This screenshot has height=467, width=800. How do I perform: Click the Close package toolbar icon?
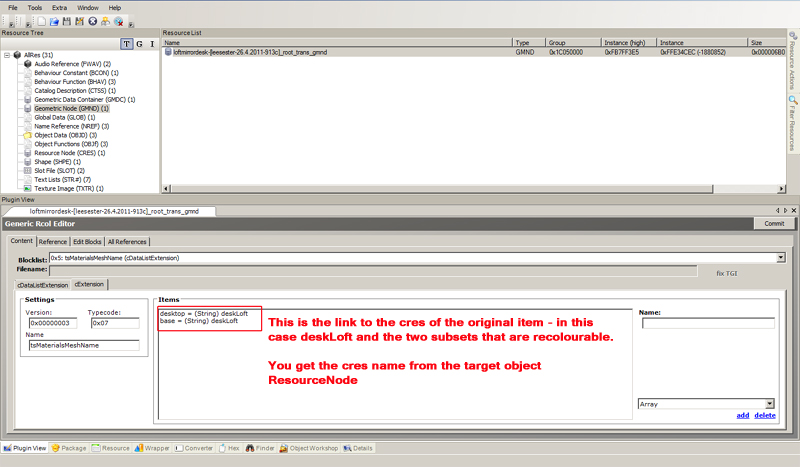[93, 21]
